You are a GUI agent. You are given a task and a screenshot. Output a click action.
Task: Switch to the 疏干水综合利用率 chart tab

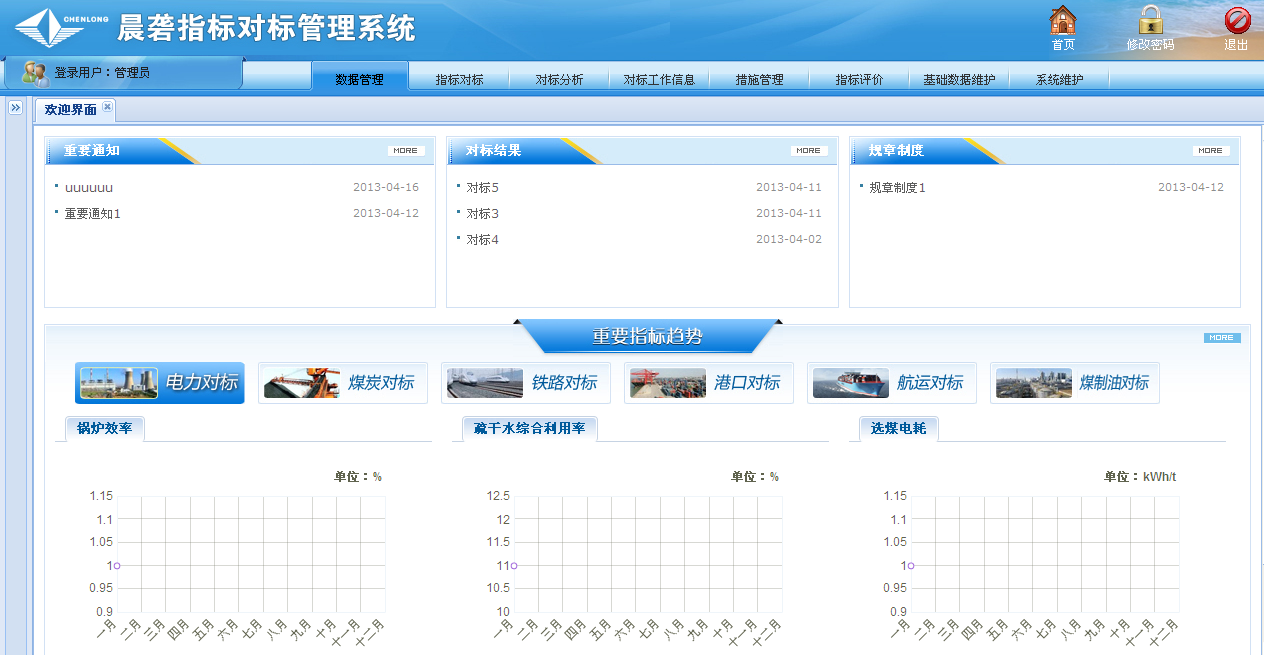pyautogui.click(x=530, y=428)
